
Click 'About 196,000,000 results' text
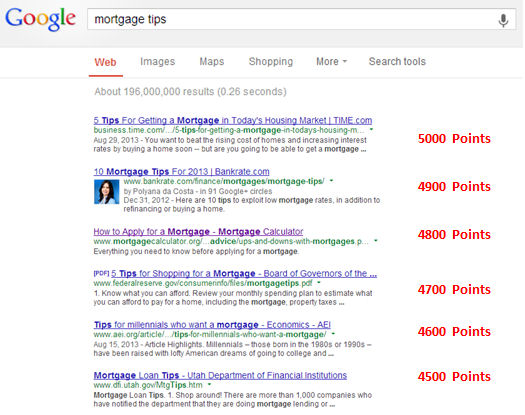[x=190, y=91]
